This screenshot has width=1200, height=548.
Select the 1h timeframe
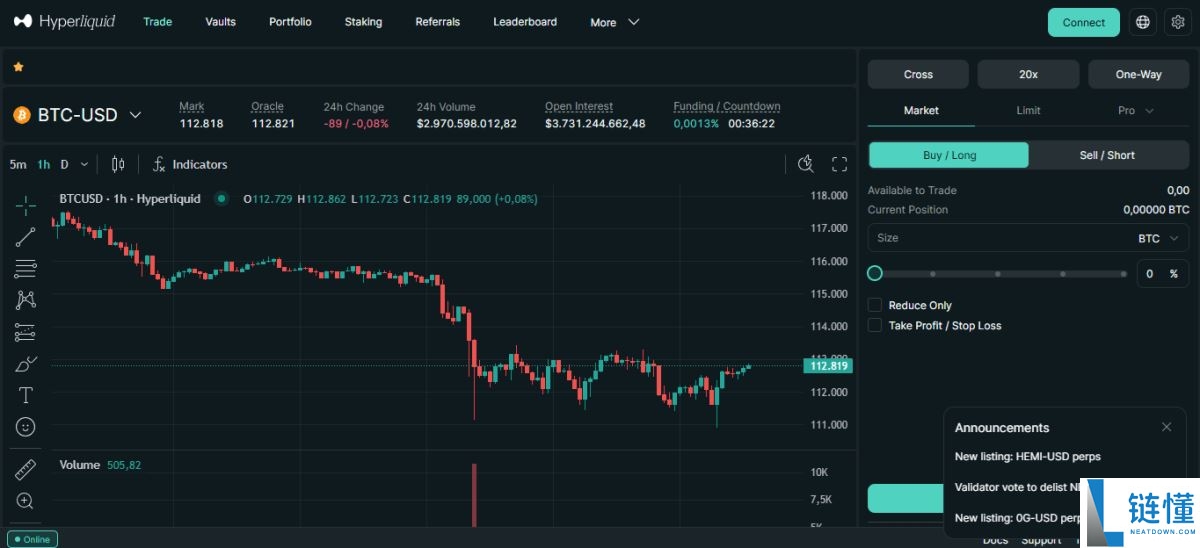44,164
